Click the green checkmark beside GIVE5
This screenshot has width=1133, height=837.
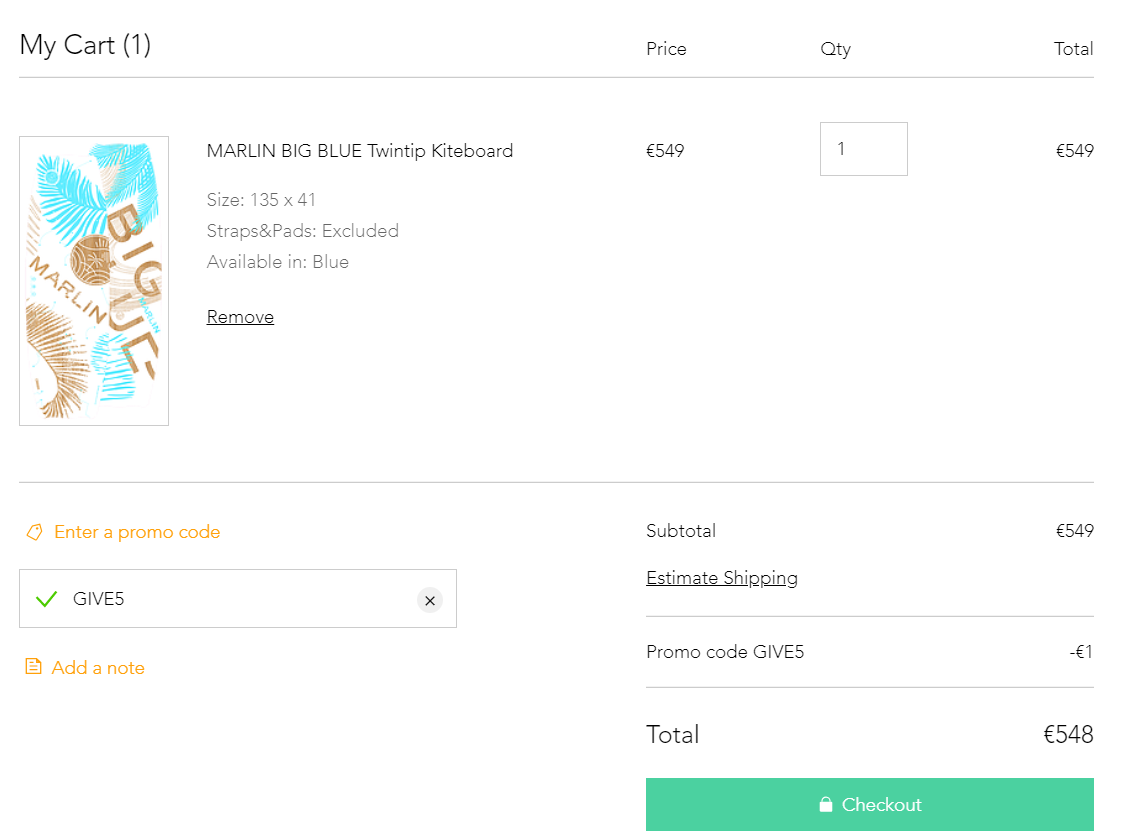coord(46,599)
